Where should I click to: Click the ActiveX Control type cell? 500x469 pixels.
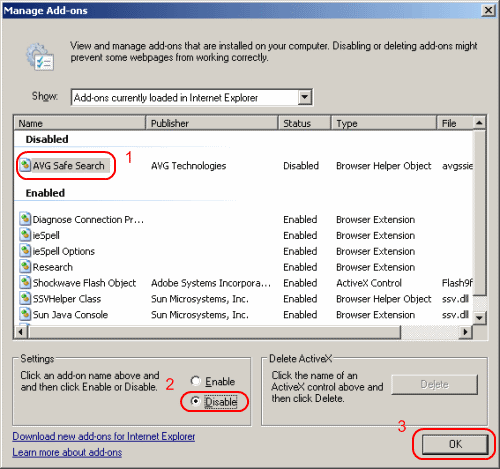pos(369,283)
